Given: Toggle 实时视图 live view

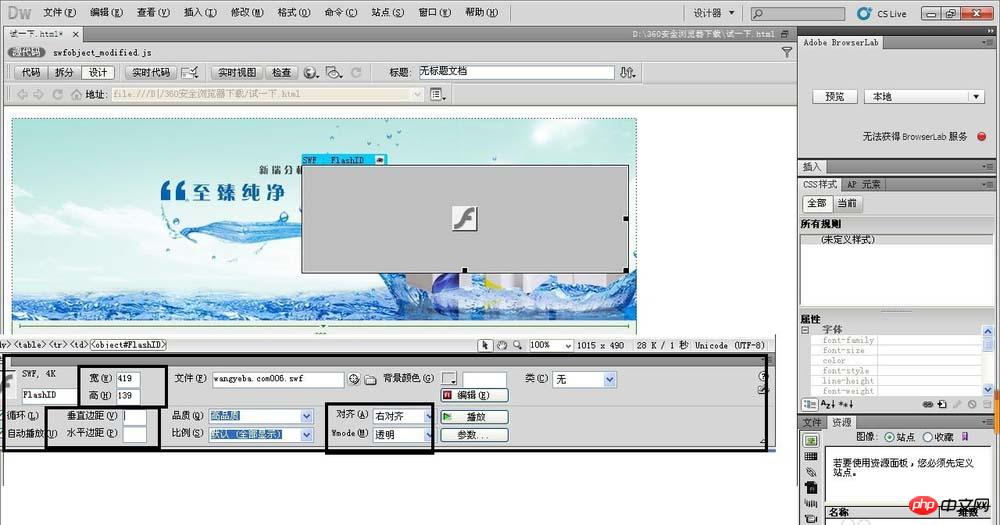Looking at the screenshot, I should [x=237, y=73].
